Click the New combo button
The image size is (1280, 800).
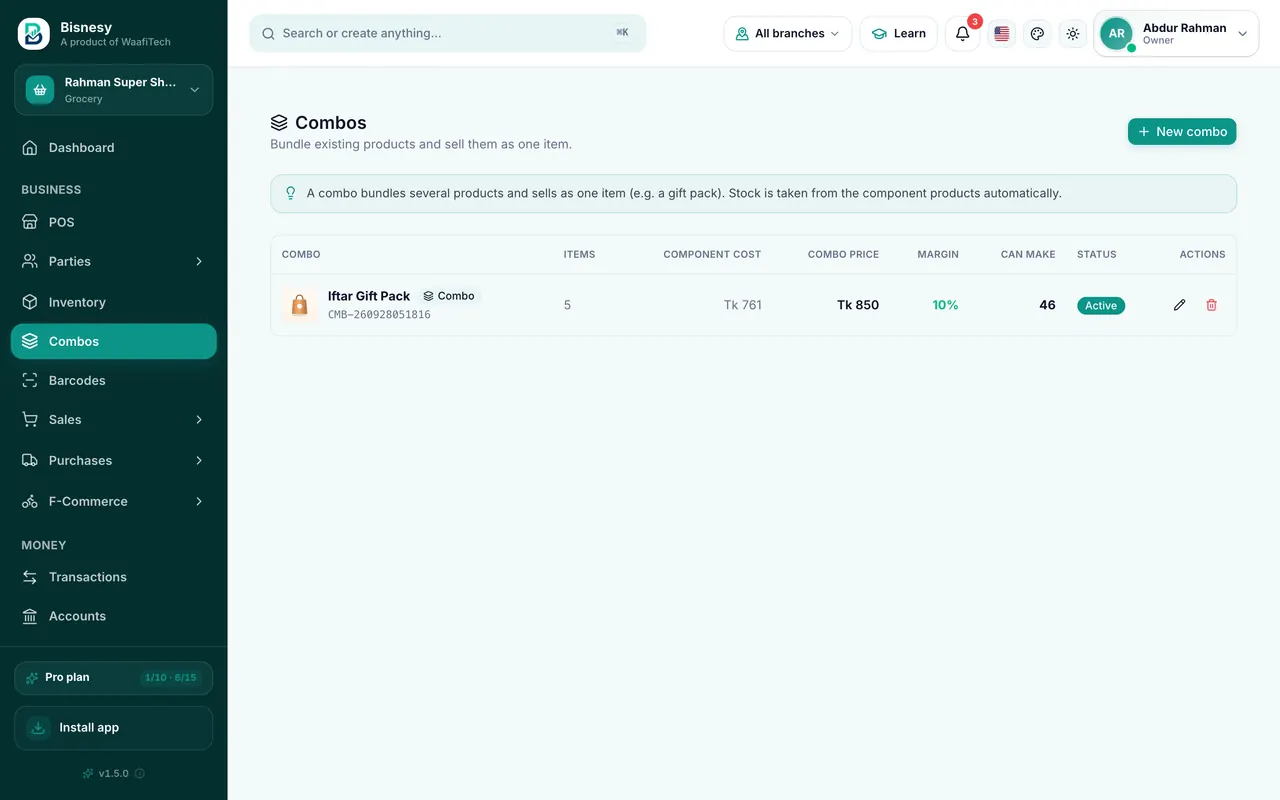(x=1182, y=132)
